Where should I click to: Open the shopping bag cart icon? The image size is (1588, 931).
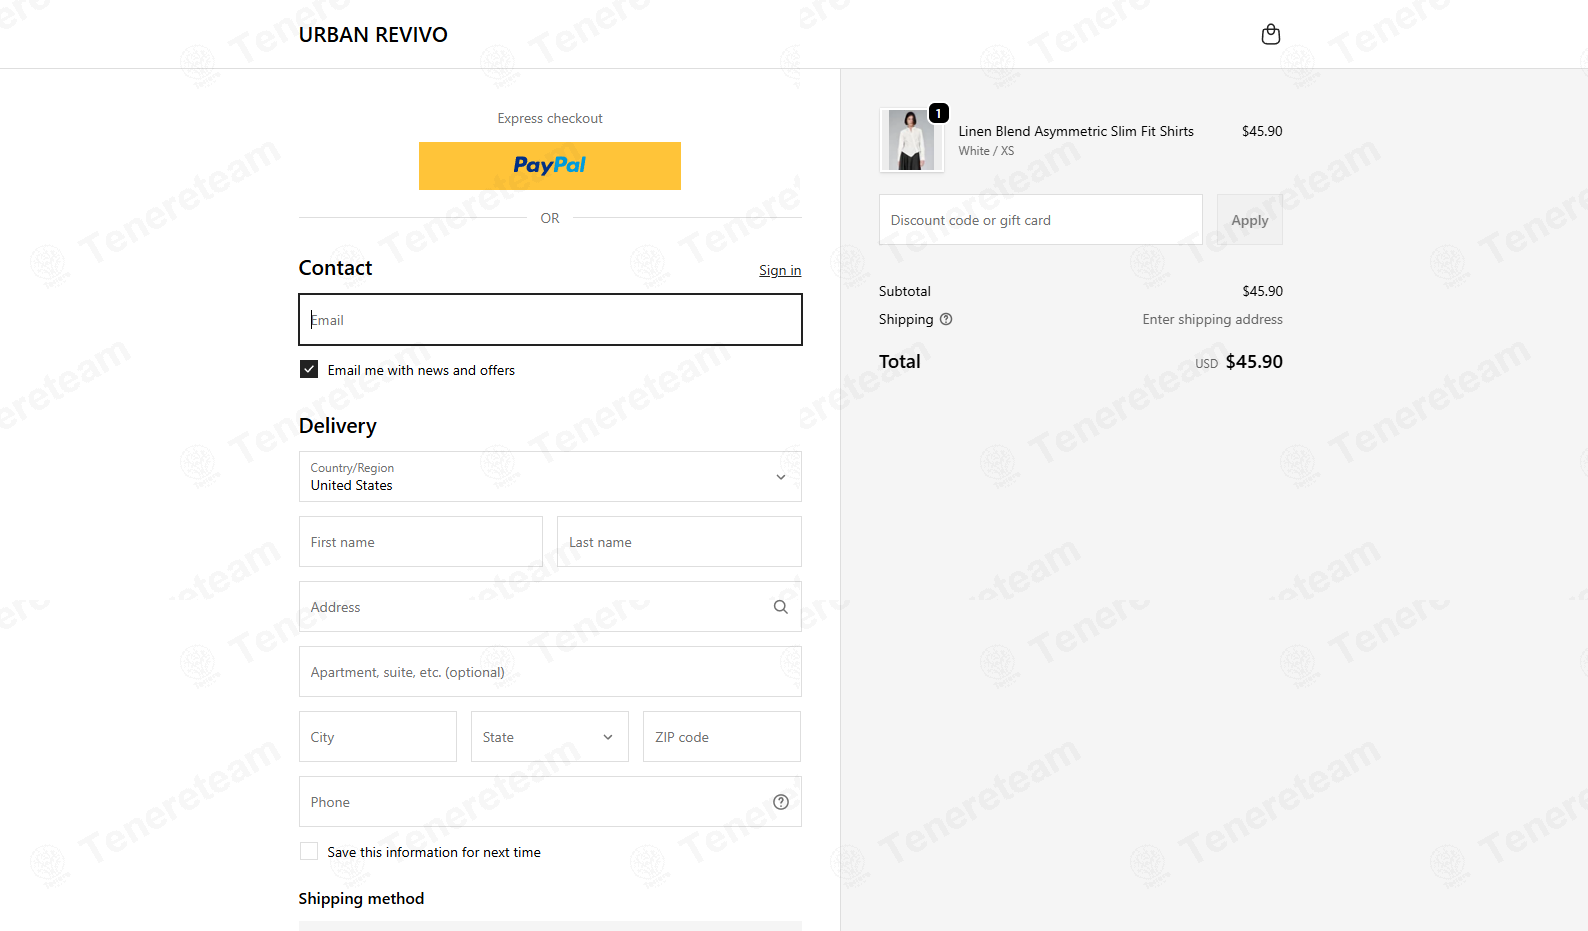[x=1270, y=34]
